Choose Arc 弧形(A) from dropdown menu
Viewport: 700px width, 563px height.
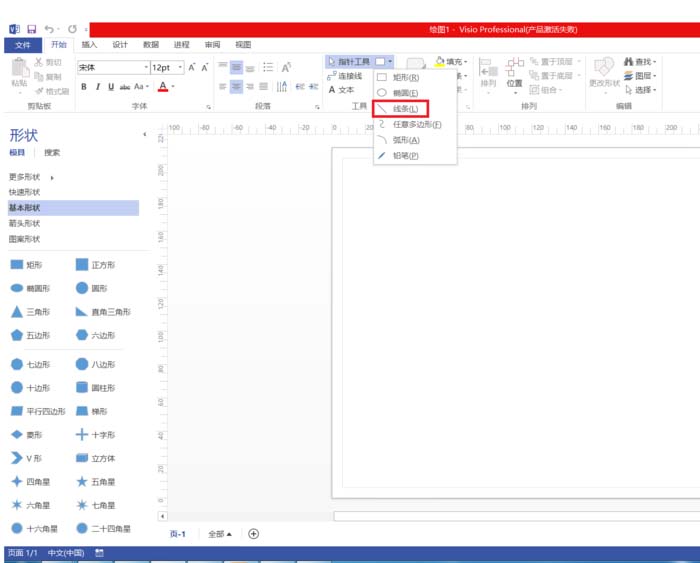415,140
